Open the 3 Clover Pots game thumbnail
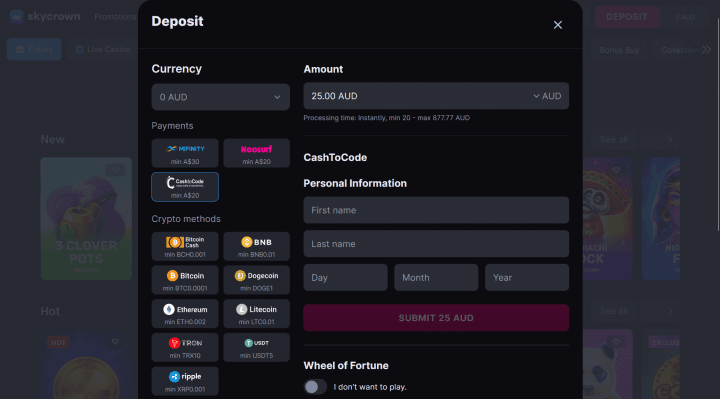Viewport: 720px width, 399px height. click(x=86, y=219)
